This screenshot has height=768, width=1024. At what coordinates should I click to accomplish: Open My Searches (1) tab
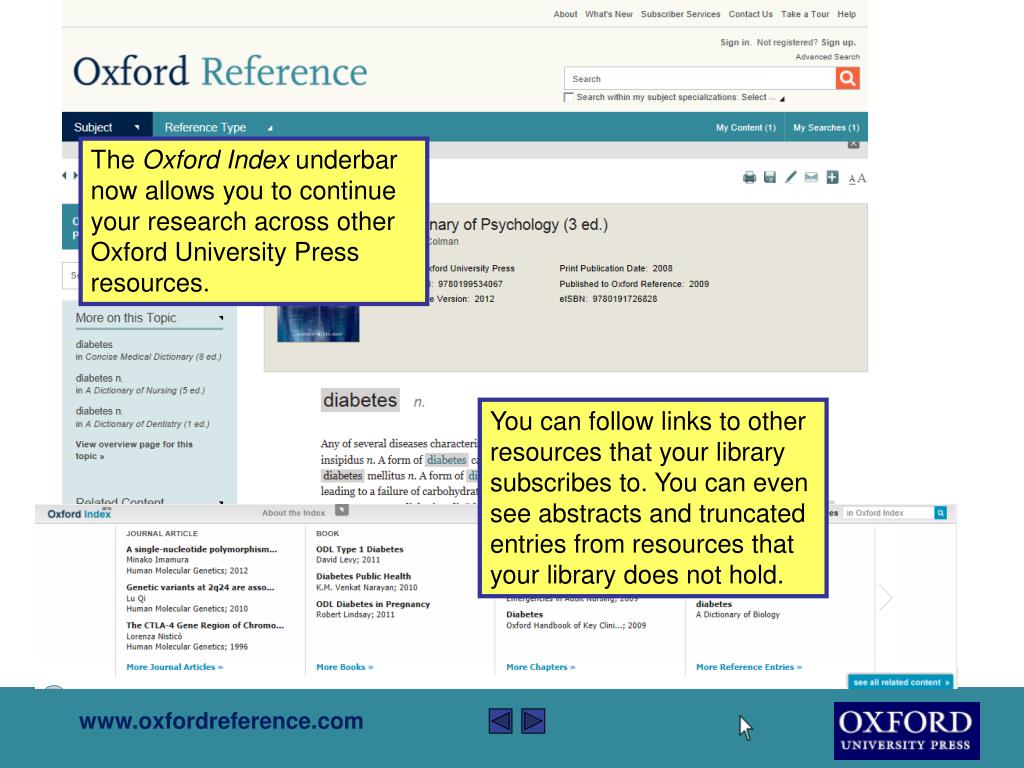(x=826, y=128)
